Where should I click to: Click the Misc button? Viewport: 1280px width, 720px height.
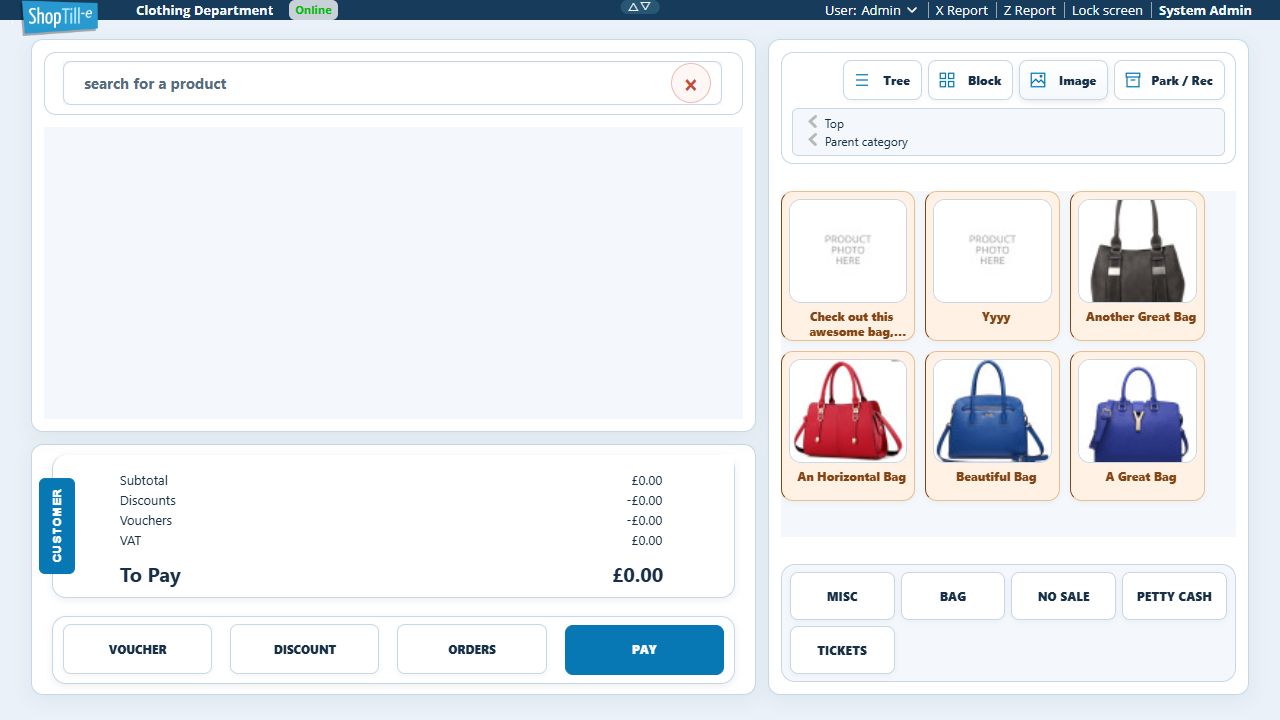[x=842, y=596]
